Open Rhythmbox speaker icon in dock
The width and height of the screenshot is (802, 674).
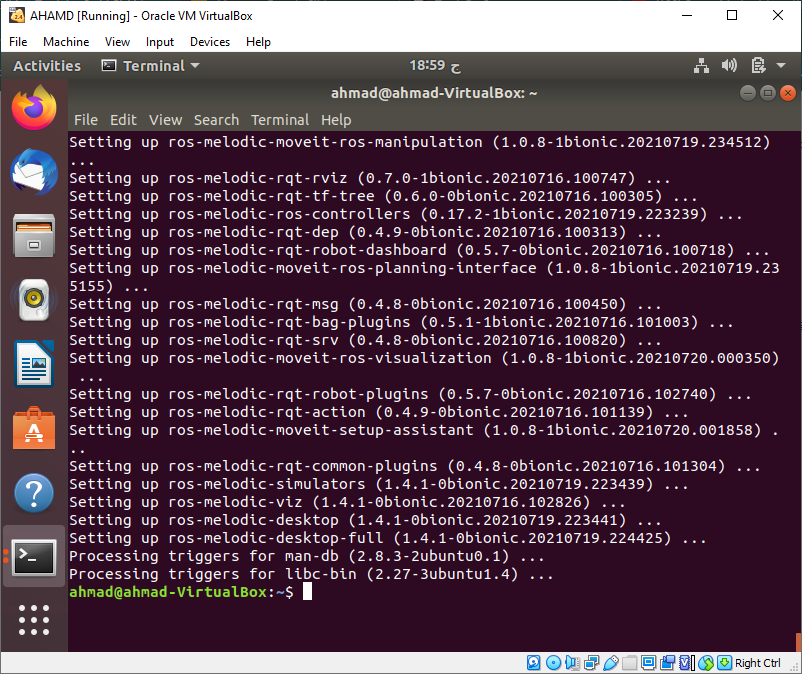(x=34, y=300)
